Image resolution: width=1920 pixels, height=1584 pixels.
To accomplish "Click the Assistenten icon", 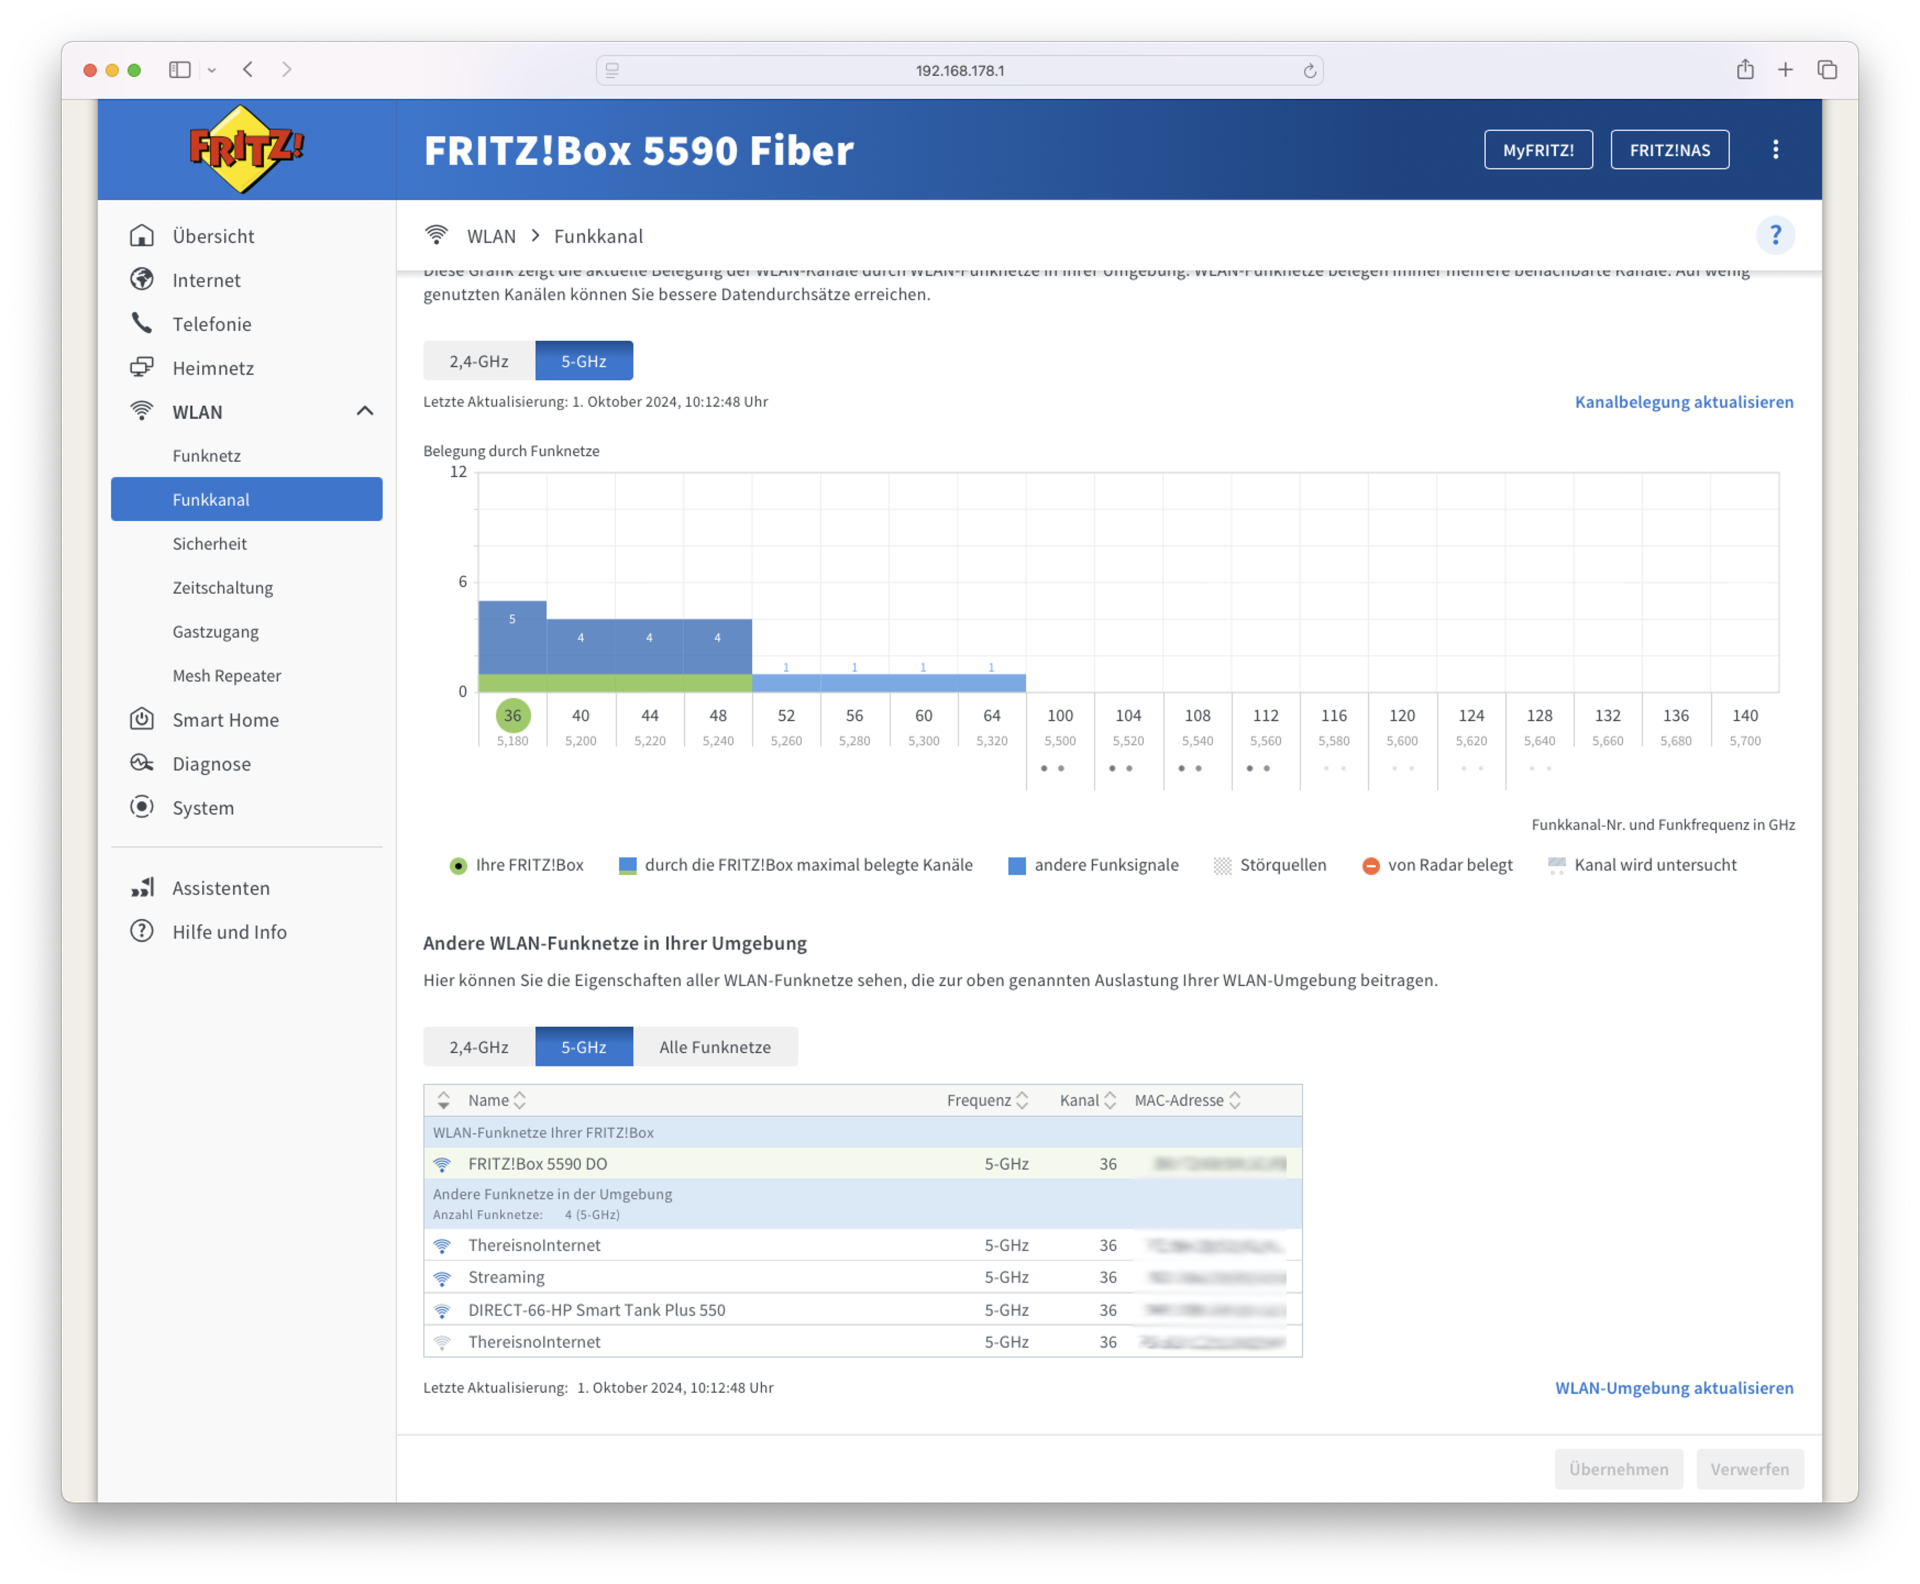I will (x=142, y=887).
